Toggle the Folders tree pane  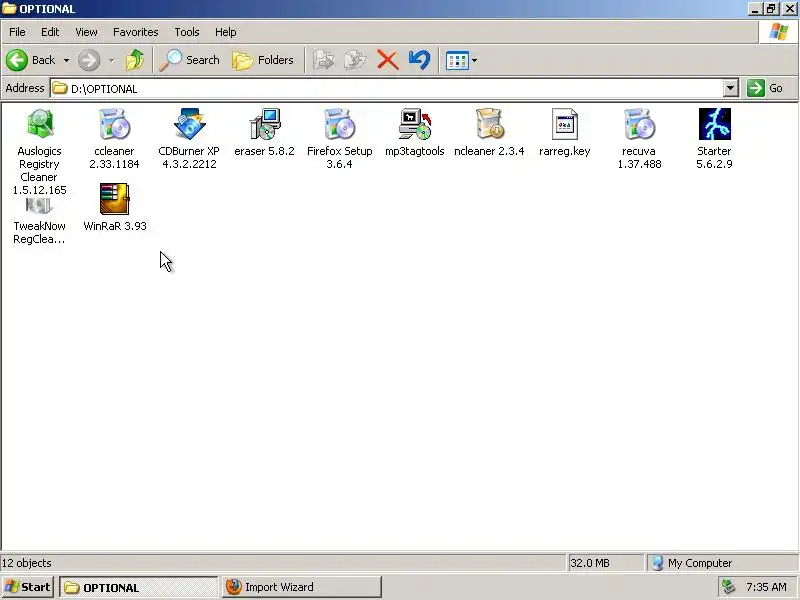pyautogui.click(x=263, y=60)
